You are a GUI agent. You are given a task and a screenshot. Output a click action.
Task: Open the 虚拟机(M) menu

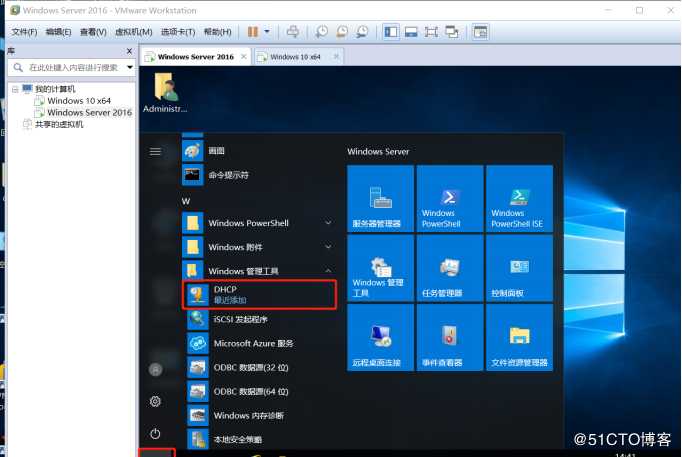[134, 32]
